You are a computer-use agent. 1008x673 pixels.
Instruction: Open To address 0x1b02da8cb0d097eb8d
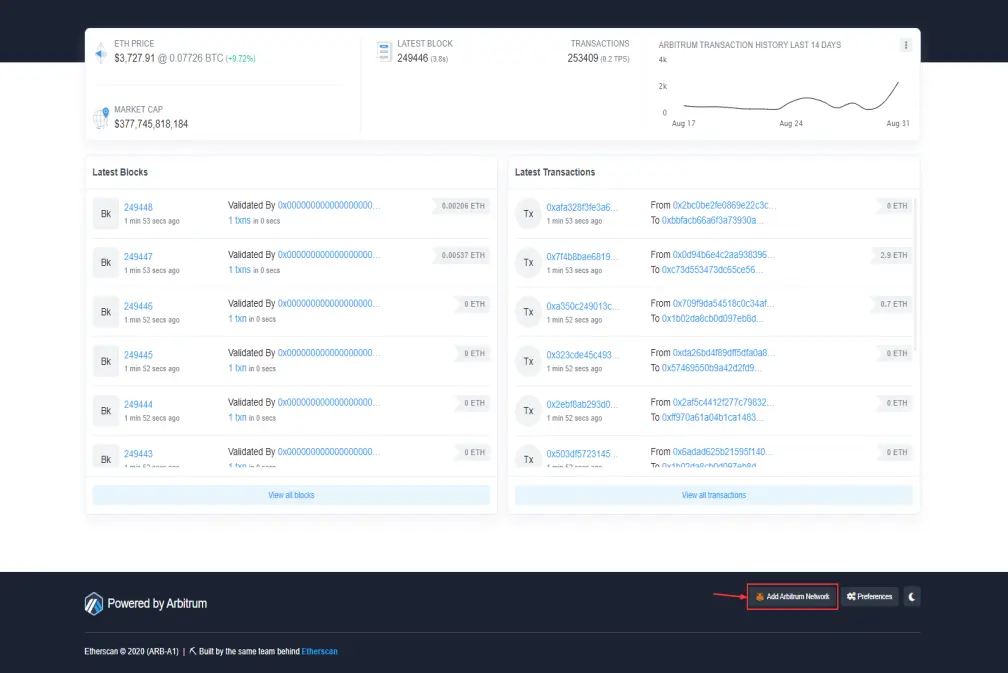712,319
